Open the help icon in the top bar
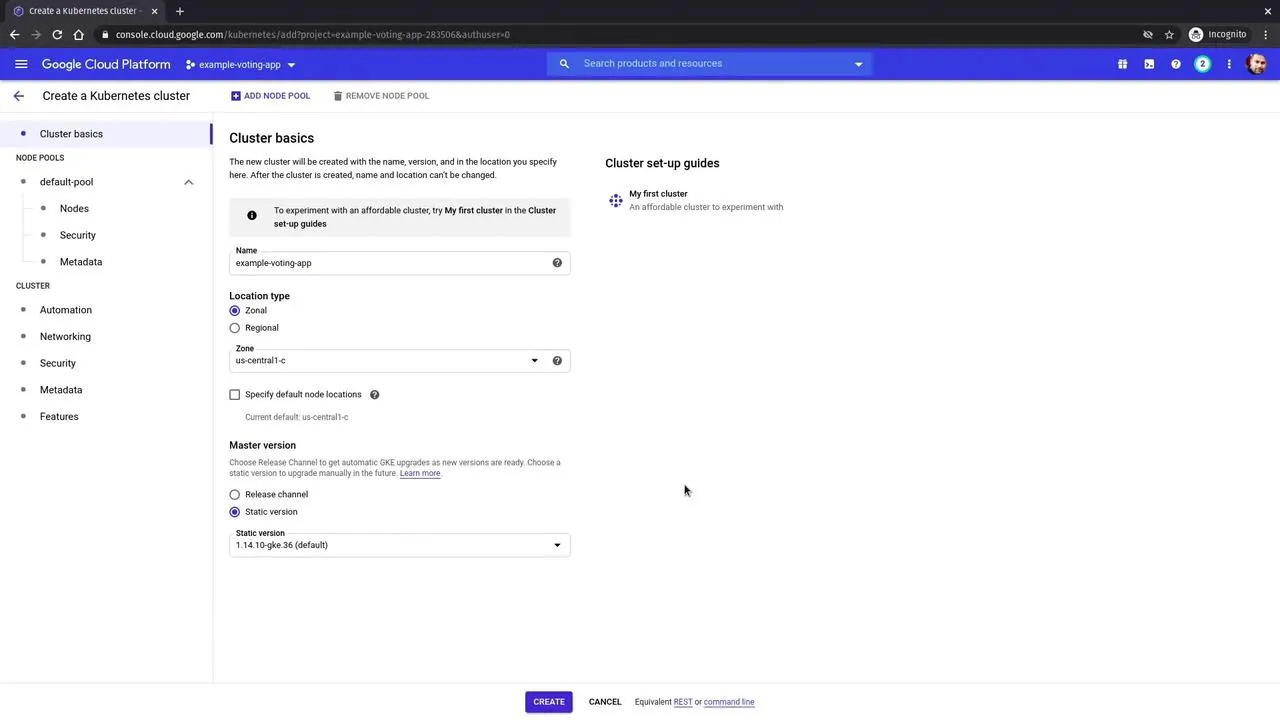This screenshot has height=720, width=1280. click(x=1176, y=63)
